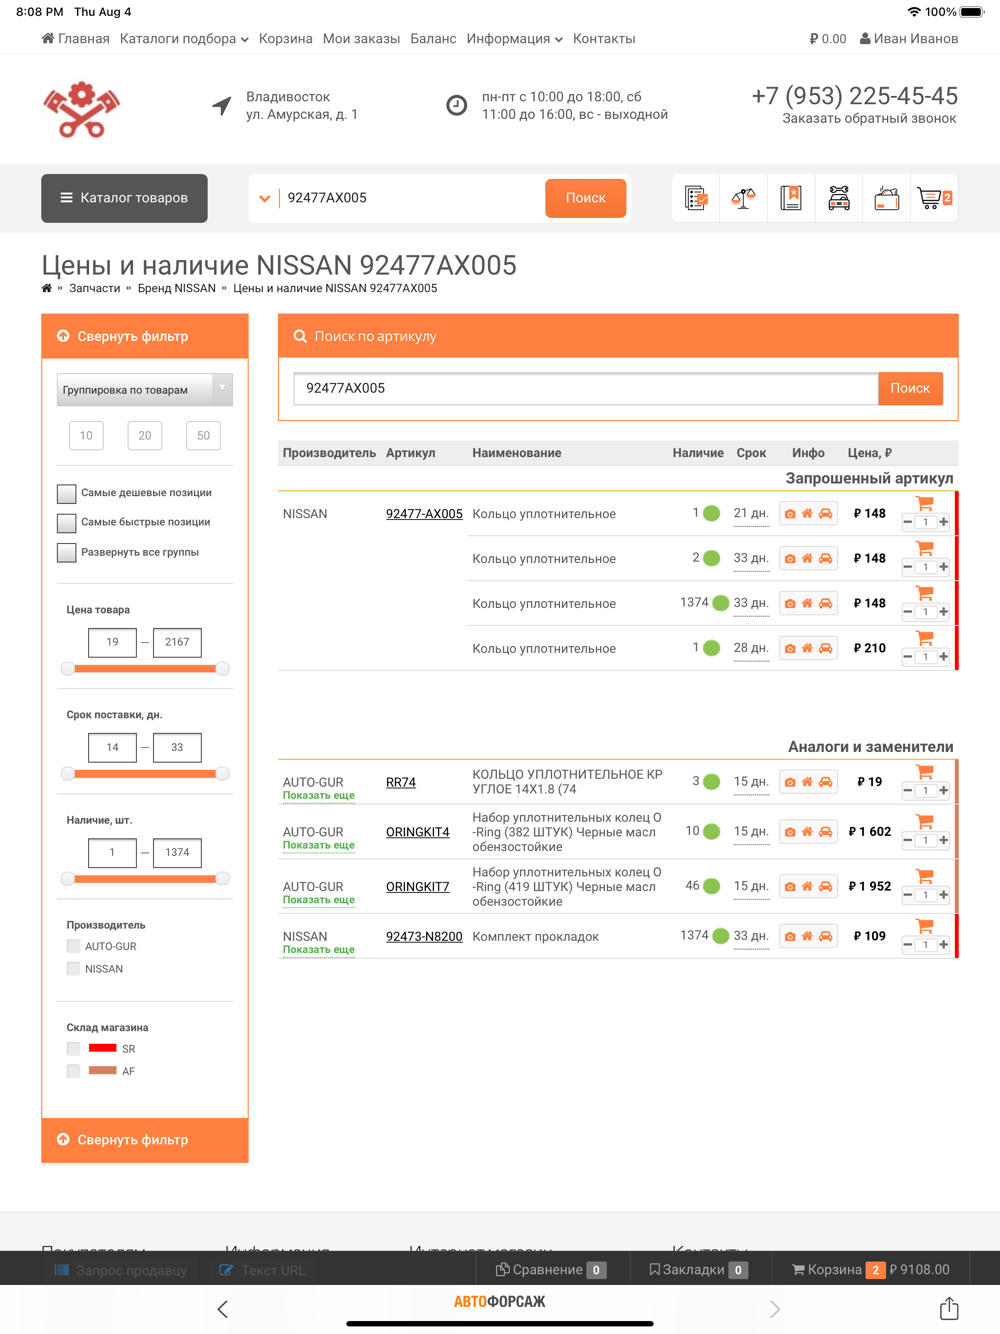Select 50 items per page
Viewport: 1000px width, 1334px height.
(x=204, y=436)
